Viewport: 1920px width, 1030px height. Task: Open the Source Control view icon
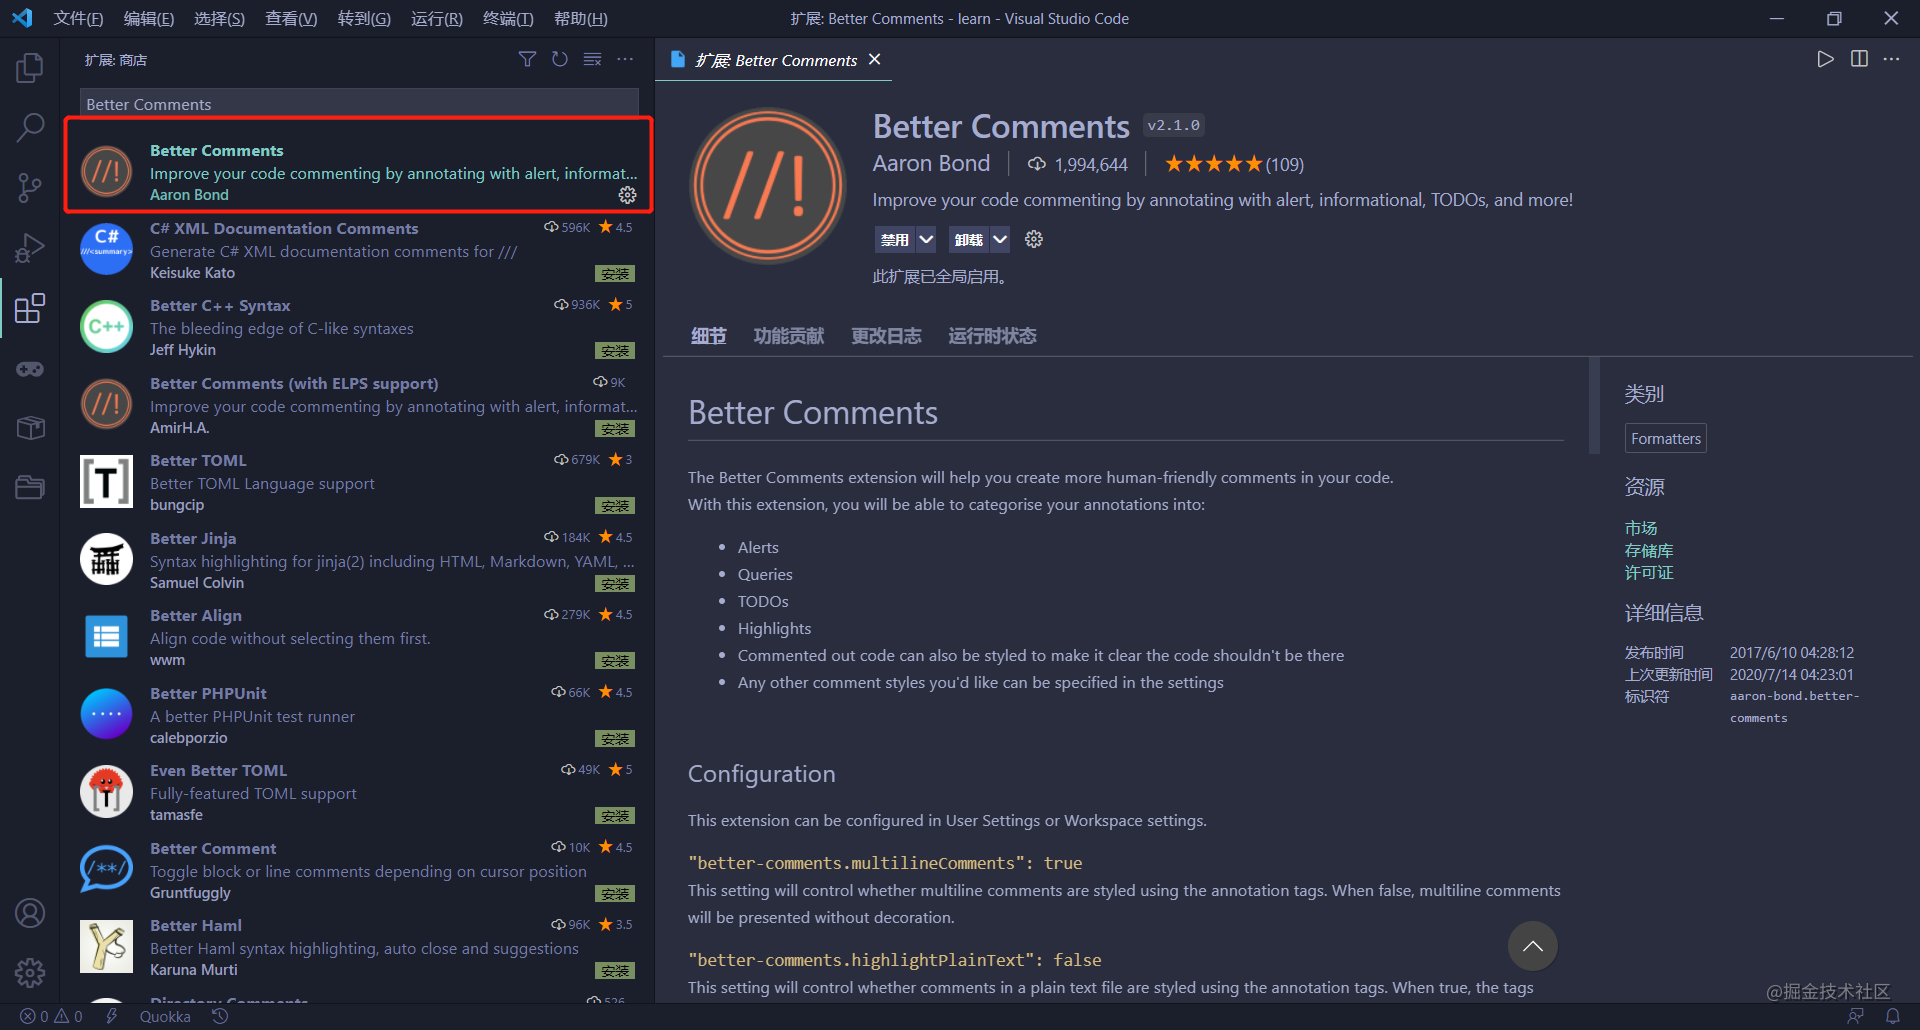(x=30, y=187)
